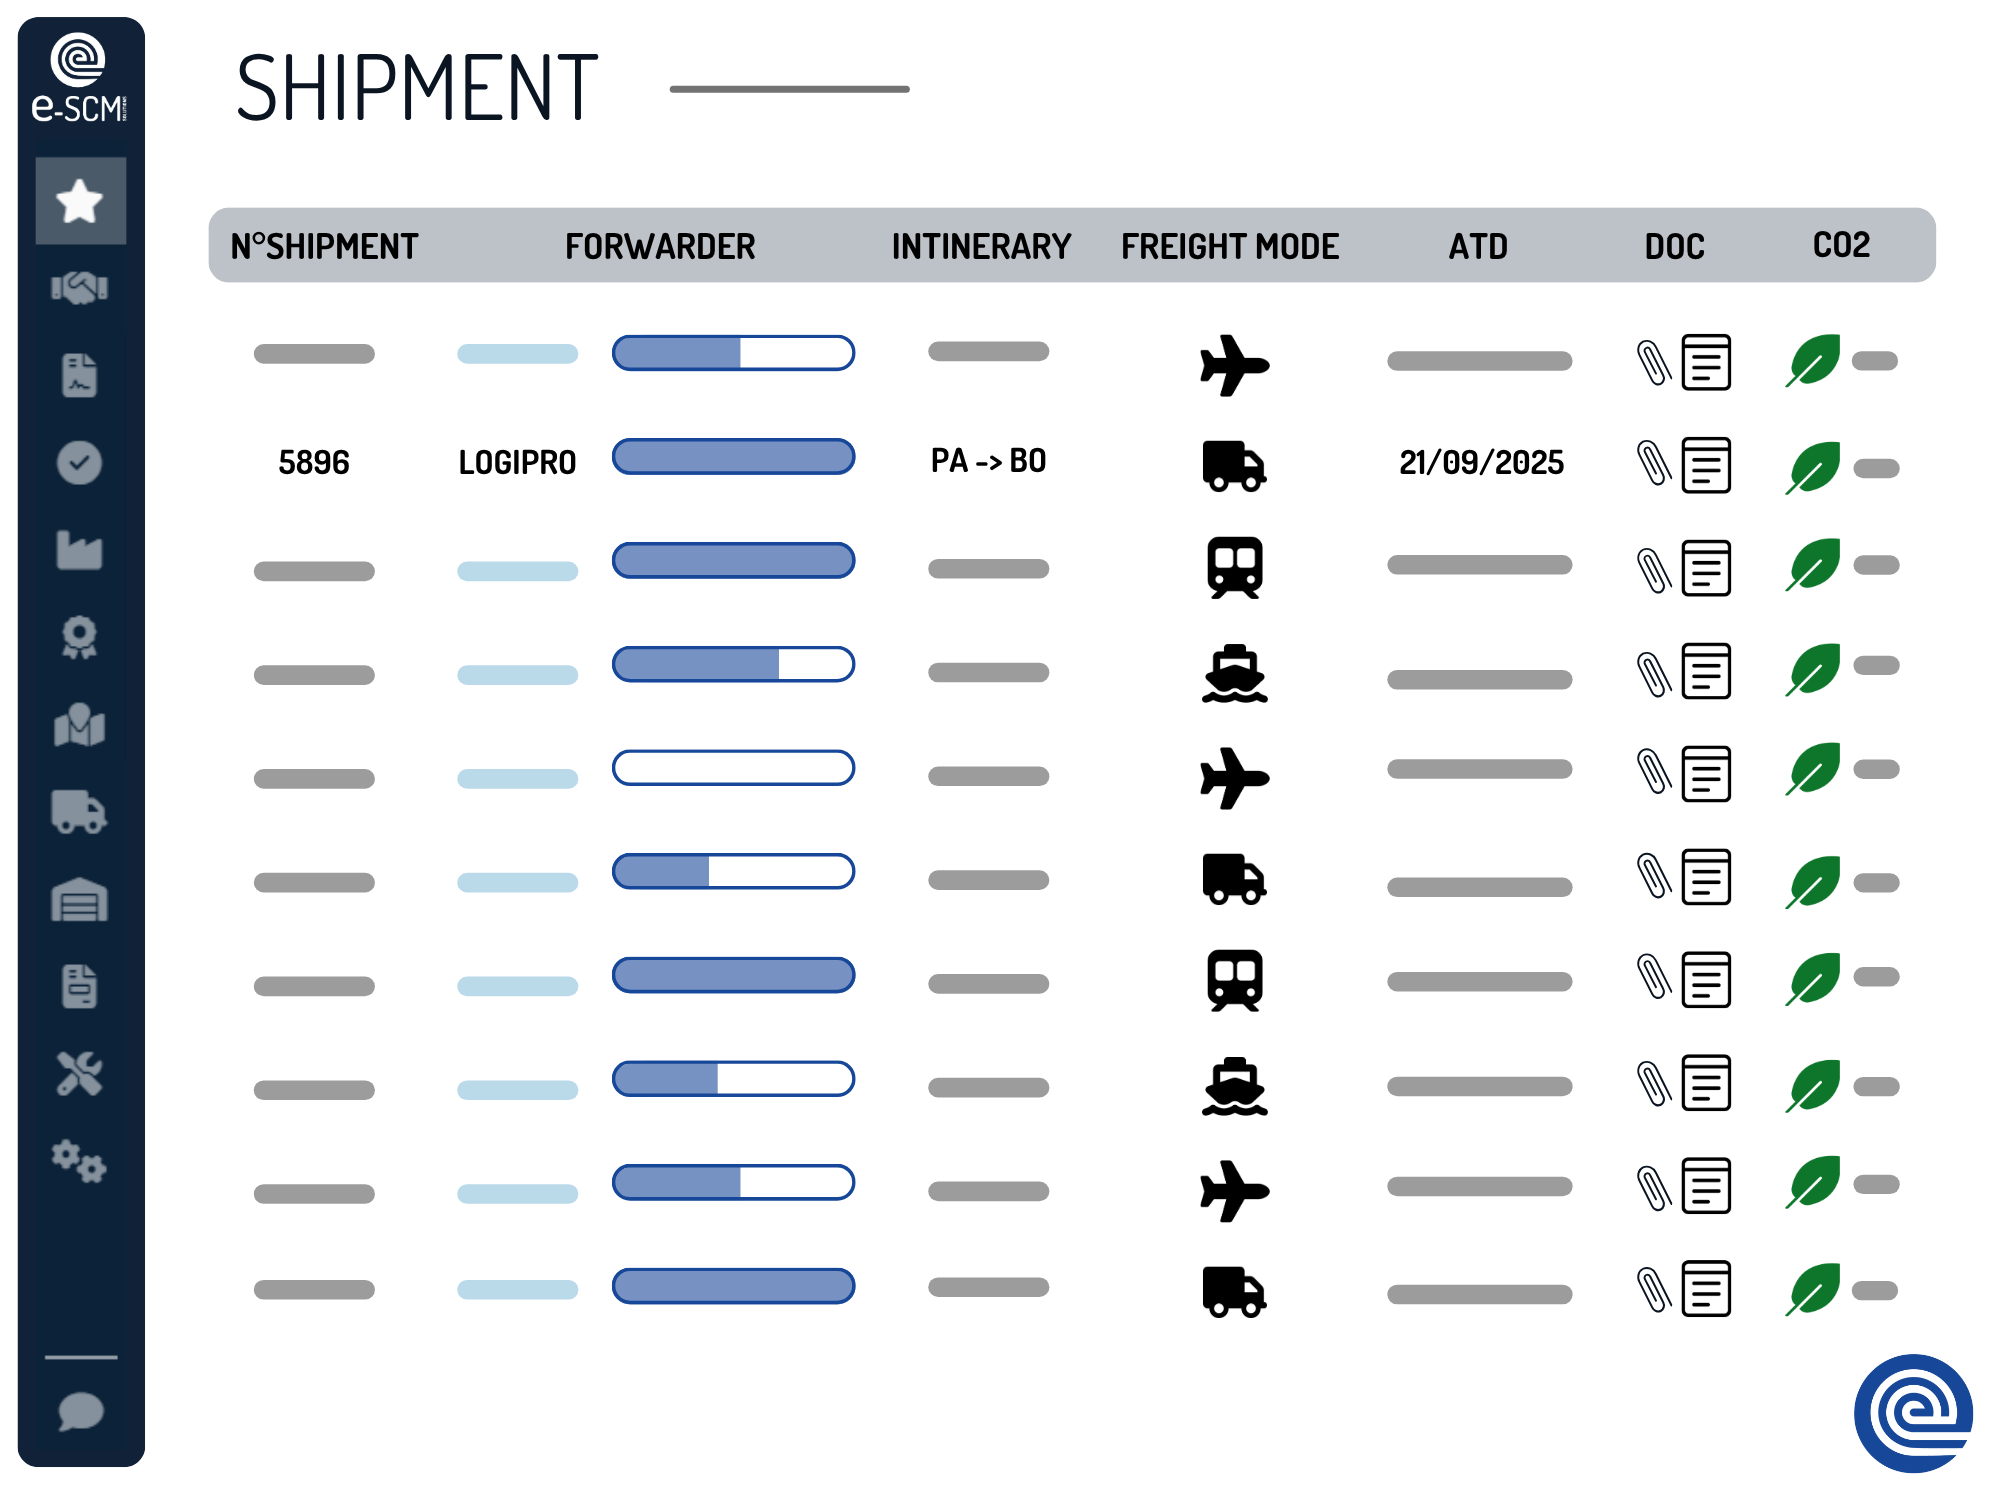Open the chat bubble icon in sidebar
Image resolution: width=2000 pixels, height=1488 pixels.
pos(80,1411)
